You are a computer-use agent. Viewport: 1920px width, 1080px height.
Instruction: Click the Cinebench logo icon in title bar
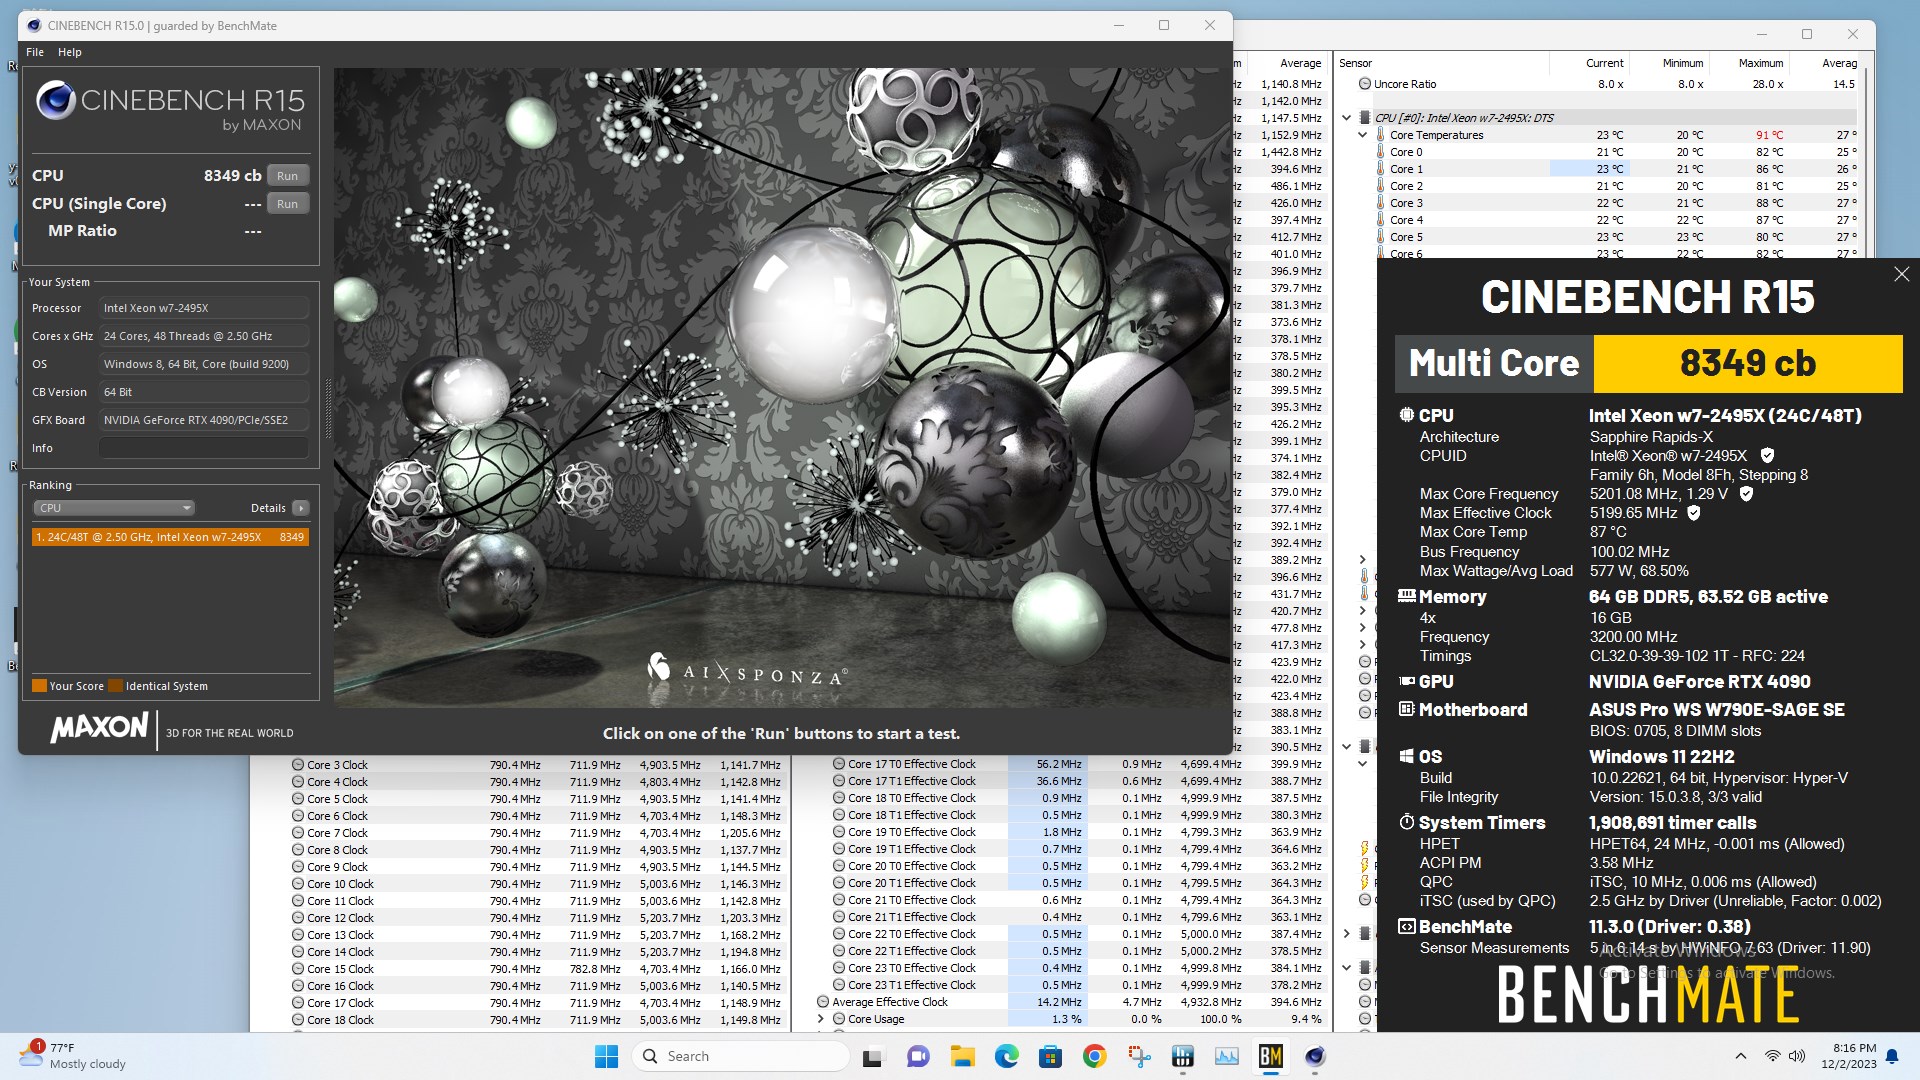coord(33,26)
